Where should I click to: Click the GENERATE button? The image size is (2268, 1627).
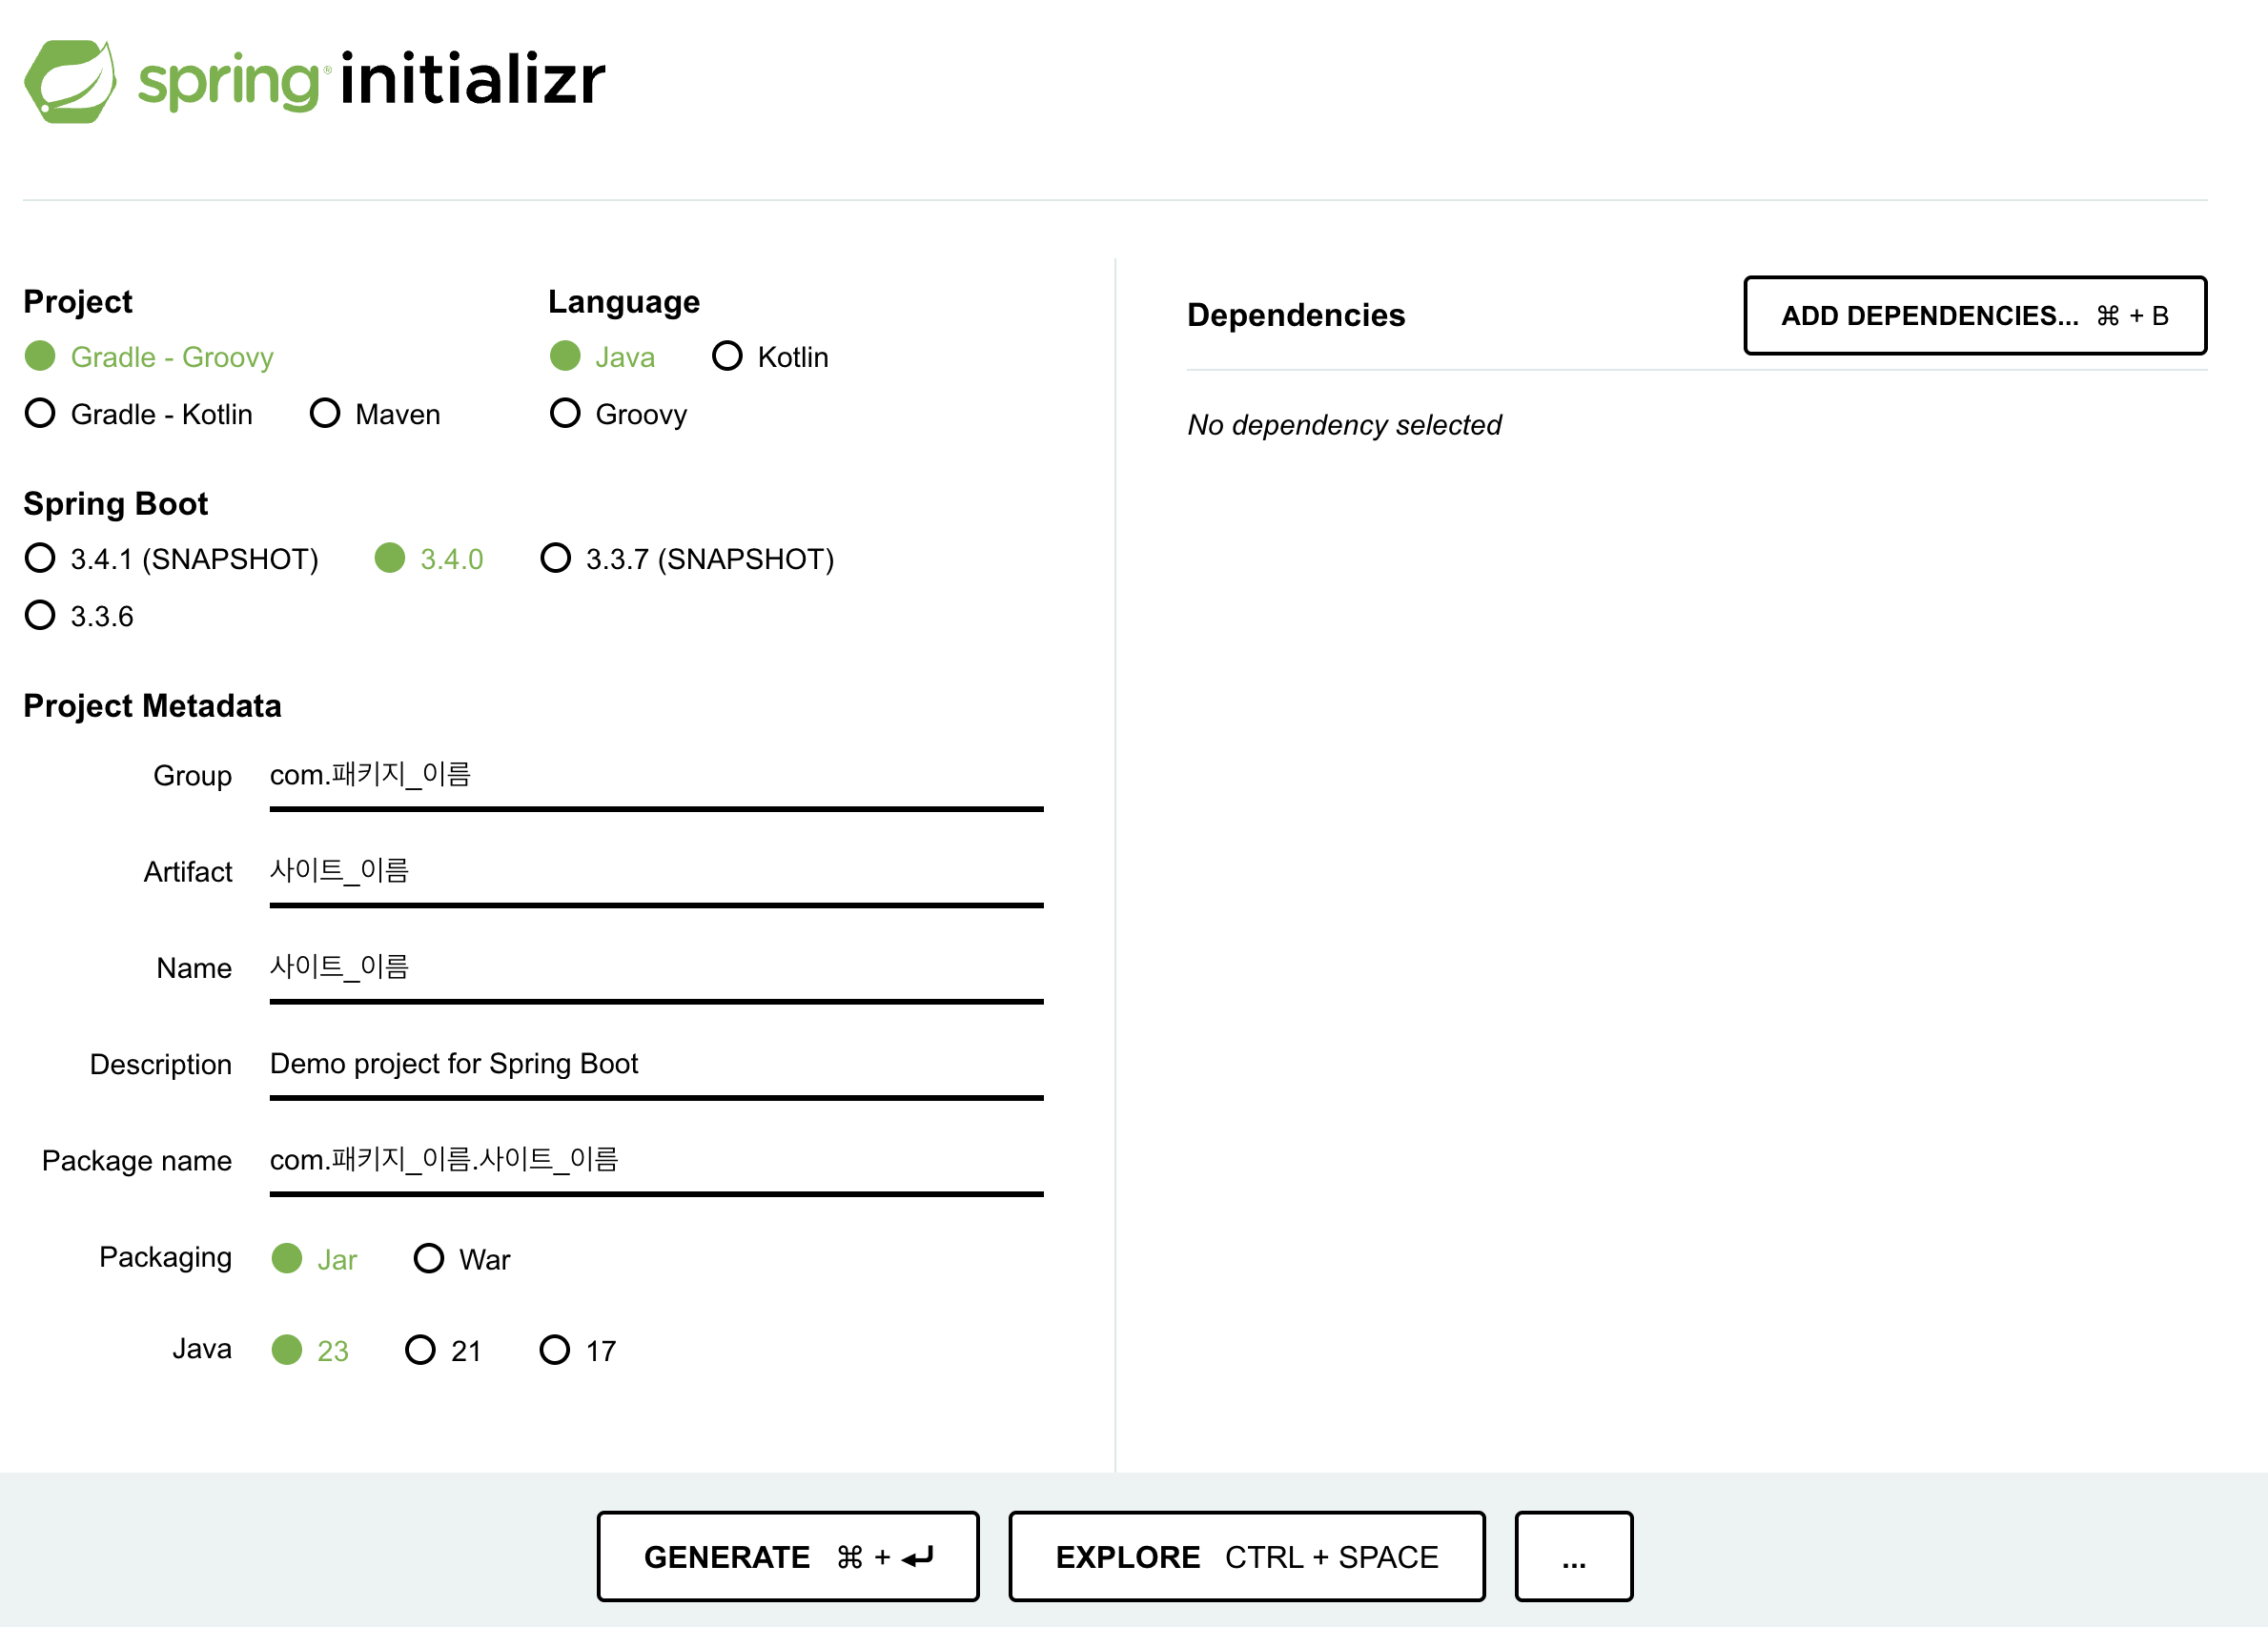(x=787, y=1557)
